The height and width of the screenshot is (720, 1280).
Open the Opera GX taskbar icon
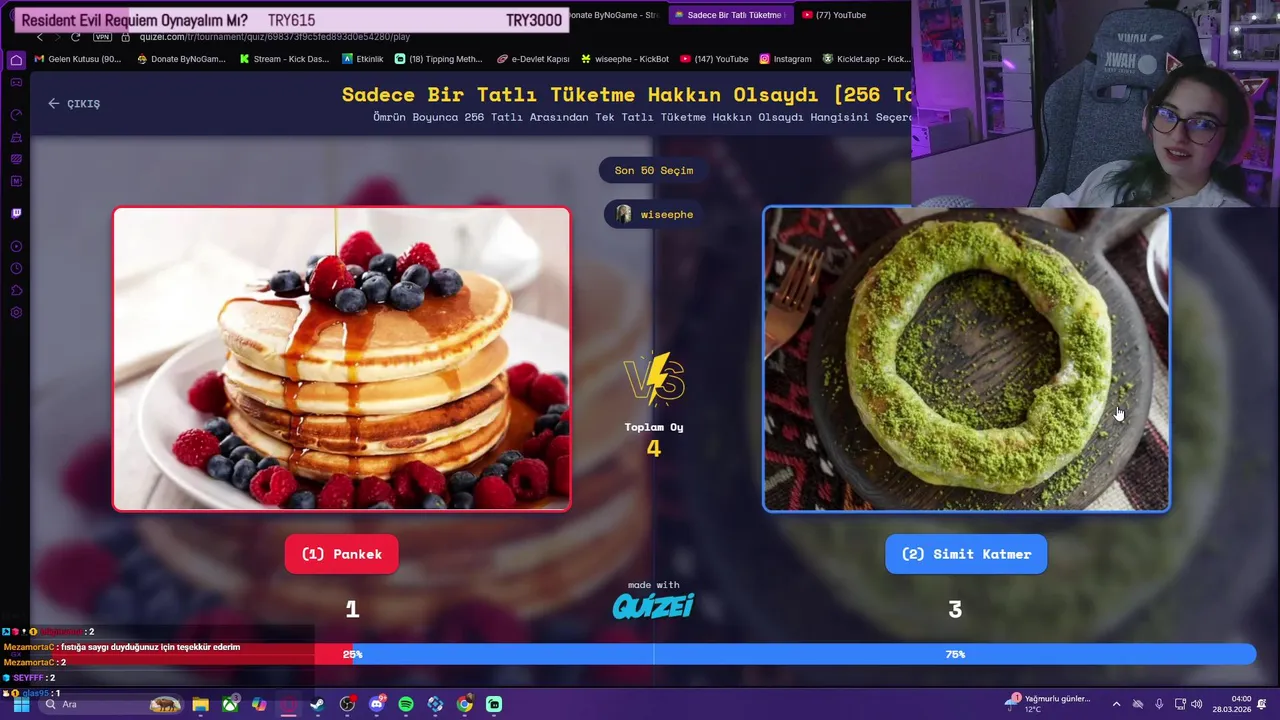pos(288,704)
